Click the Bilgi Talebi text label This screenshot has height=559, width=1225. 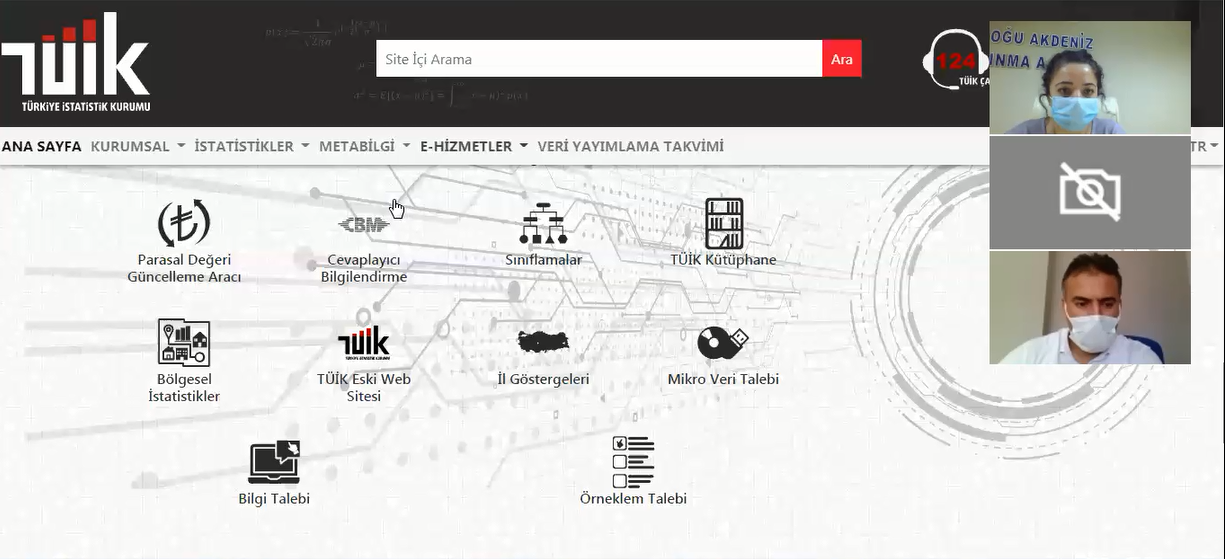274,498
